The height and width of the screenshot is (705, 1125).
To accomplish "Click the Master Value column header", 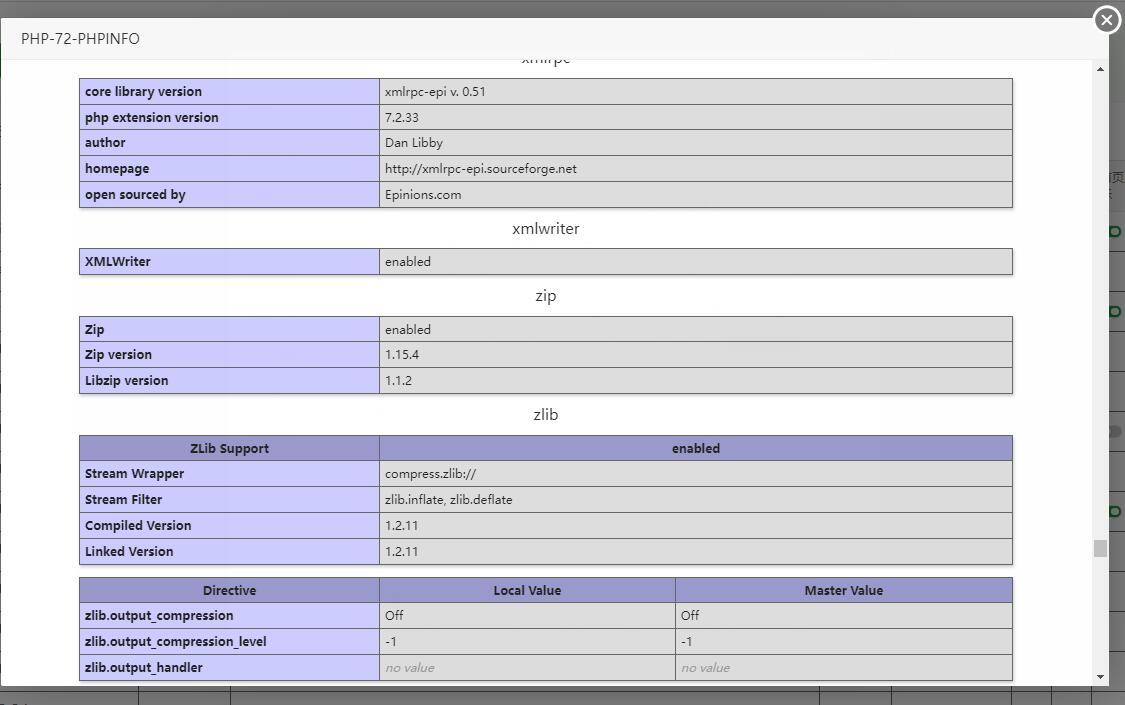I will pyautogui.click(x=843, y=591).
